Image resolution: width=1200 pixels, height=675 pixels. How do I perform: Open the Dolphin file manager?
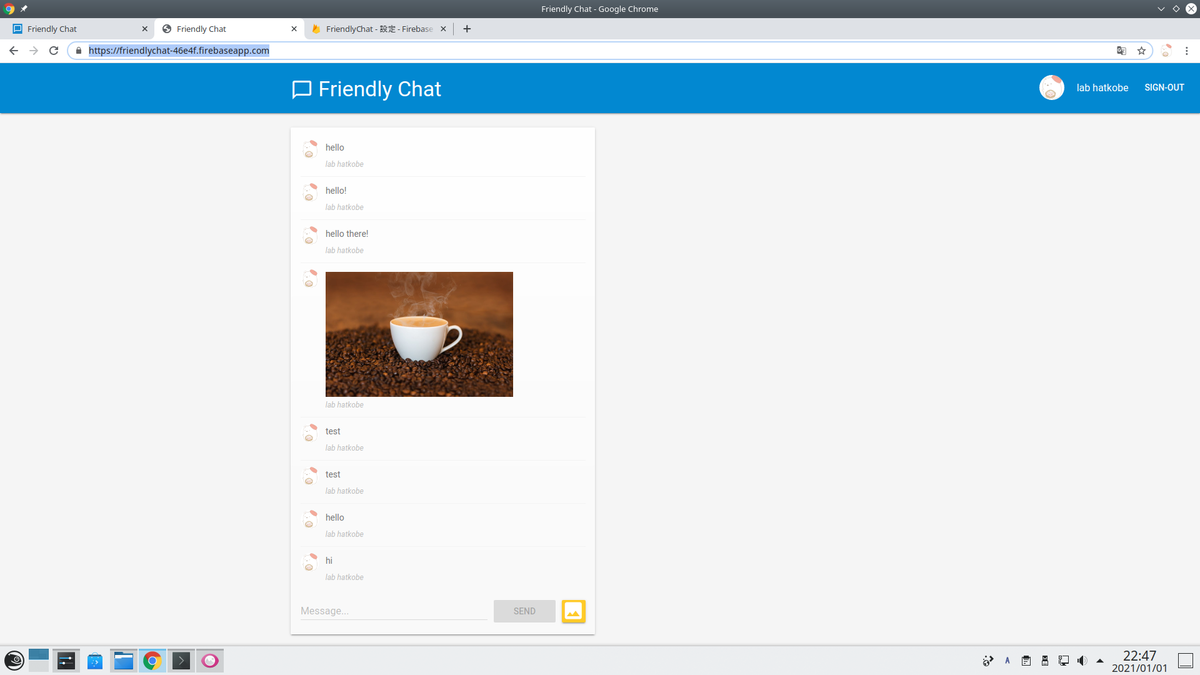click(124, 660)
